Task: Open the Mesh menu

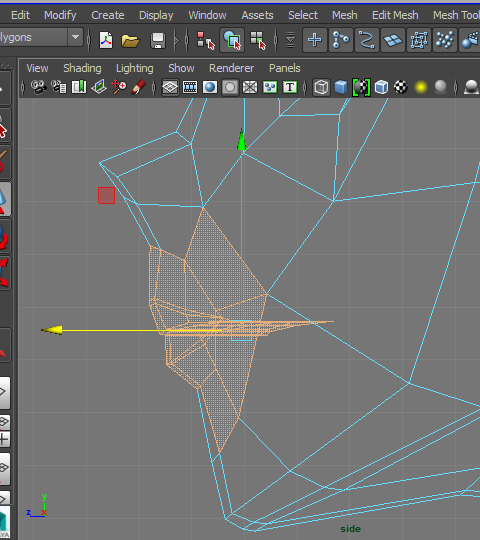Action: pyautogui.click(x=344, y=15)
